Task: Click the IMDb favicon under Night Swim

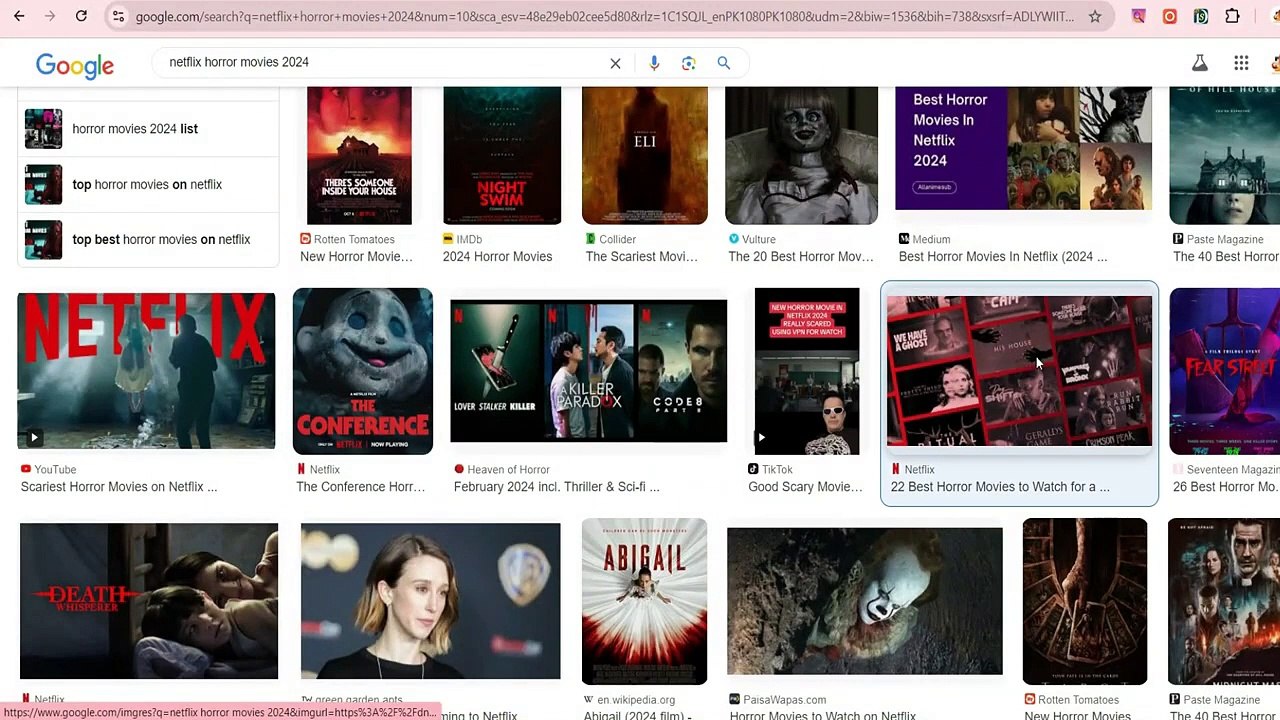Action: point(449,239)
